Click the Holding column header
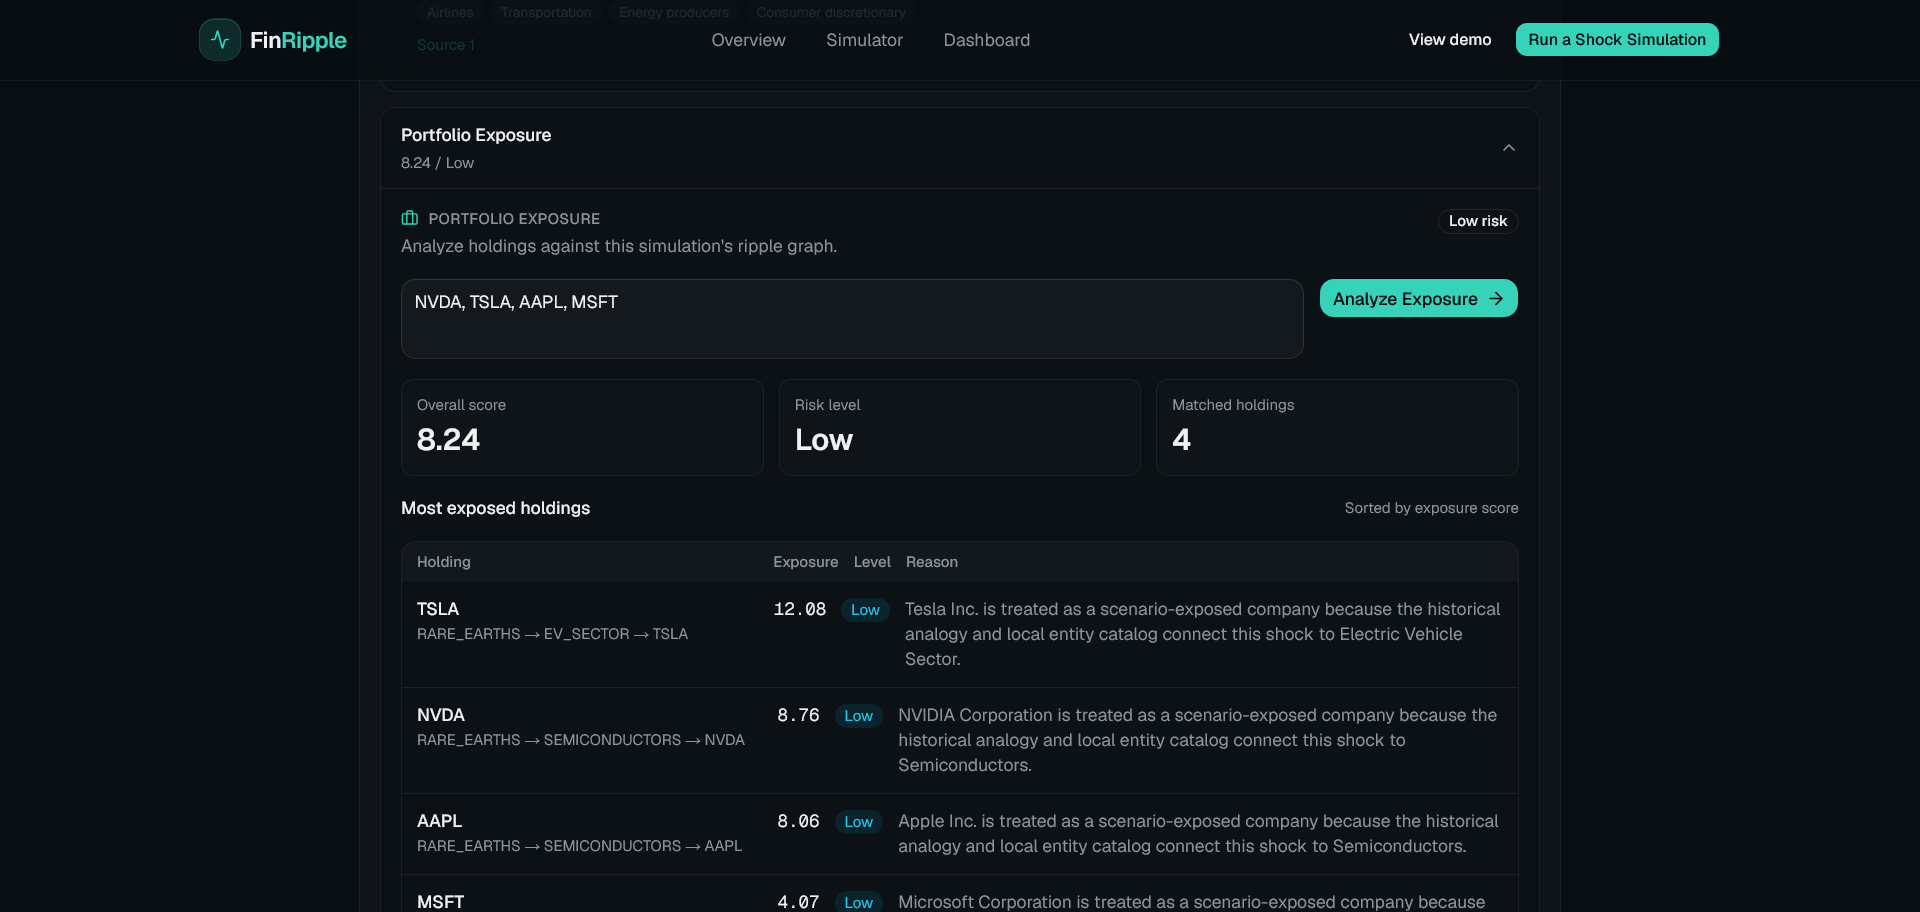 click(444, 562)
